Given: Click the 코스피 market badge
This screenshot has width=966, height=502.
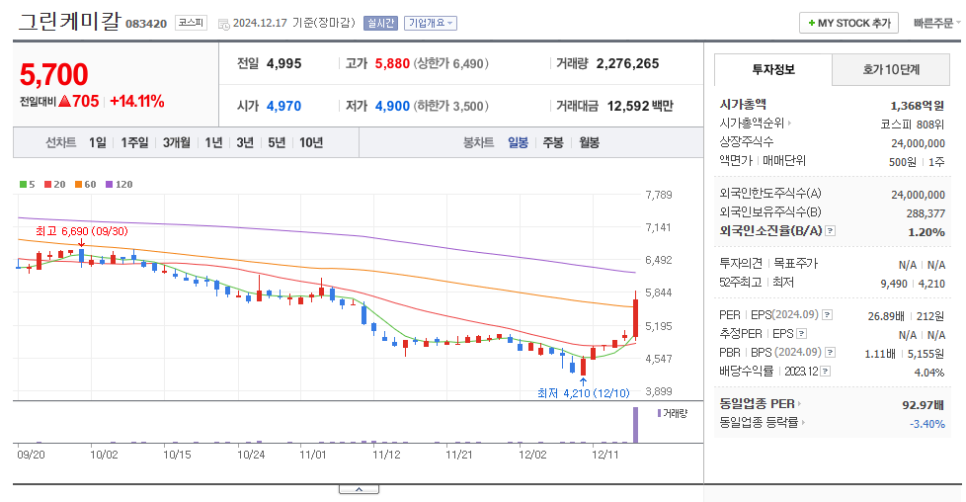Looking at the screenshot, I should [x=190, y=23].
